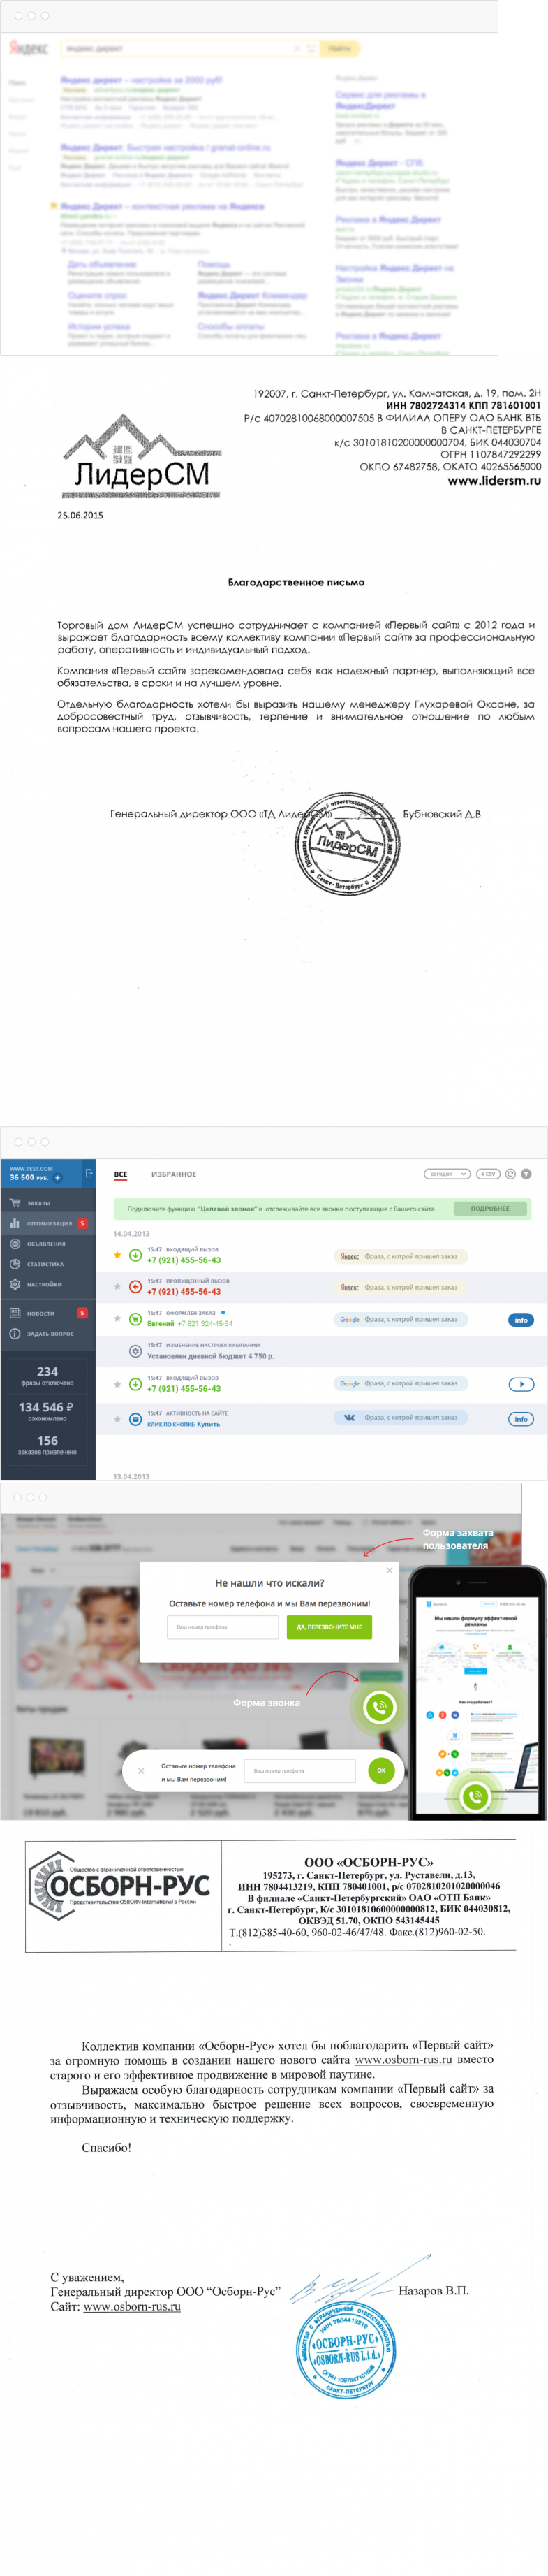Open the www.lidersm.ru link in letterhead
The height and width of the screenshot is (2576, 548).
[494, 480]
